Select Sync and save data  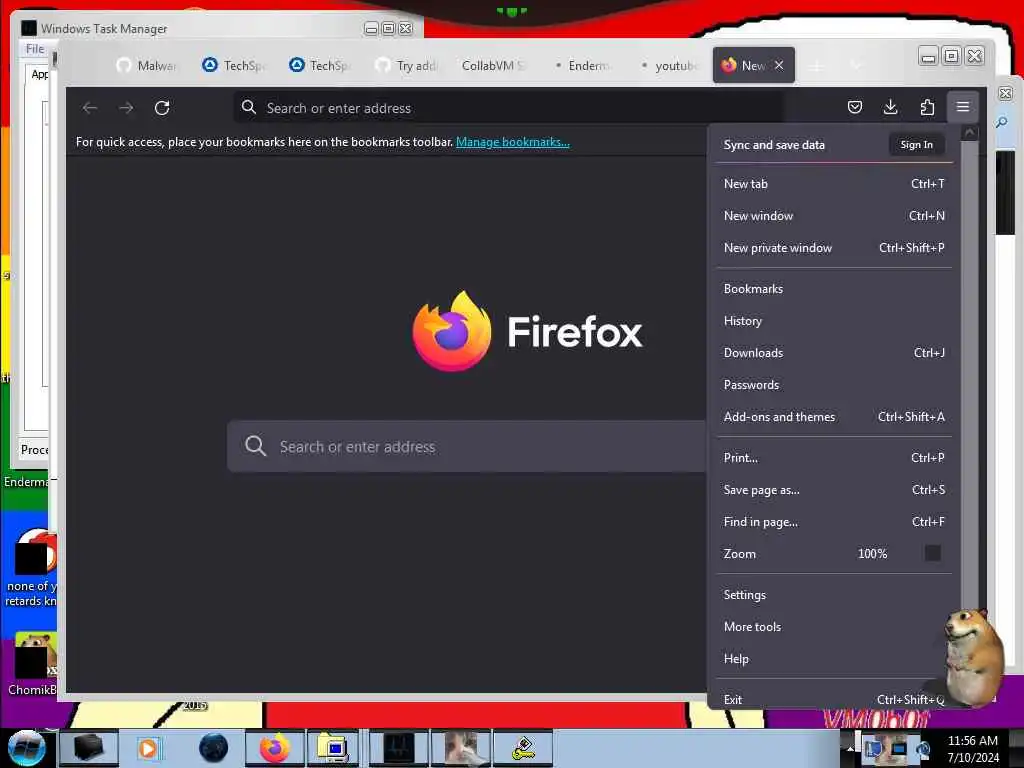(x=774, y=145)
